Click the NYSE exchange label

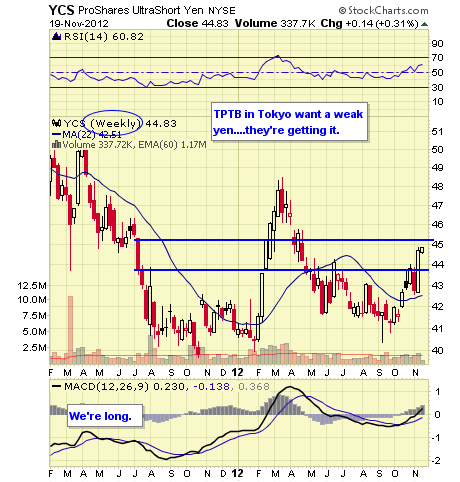click(222, 11)
